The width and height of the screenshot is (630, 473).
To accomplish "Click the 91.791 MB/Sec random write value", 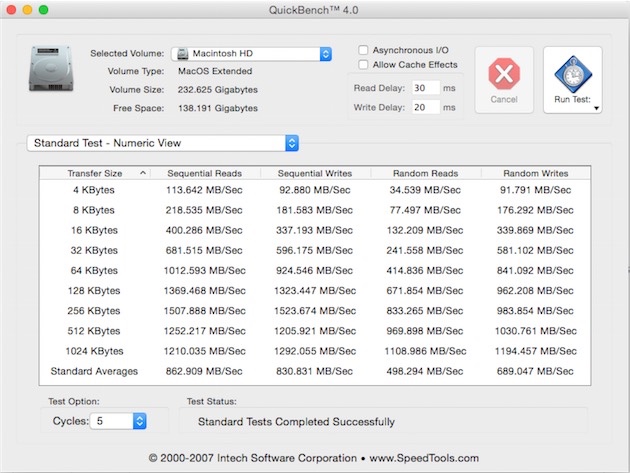I will point(535,190).
